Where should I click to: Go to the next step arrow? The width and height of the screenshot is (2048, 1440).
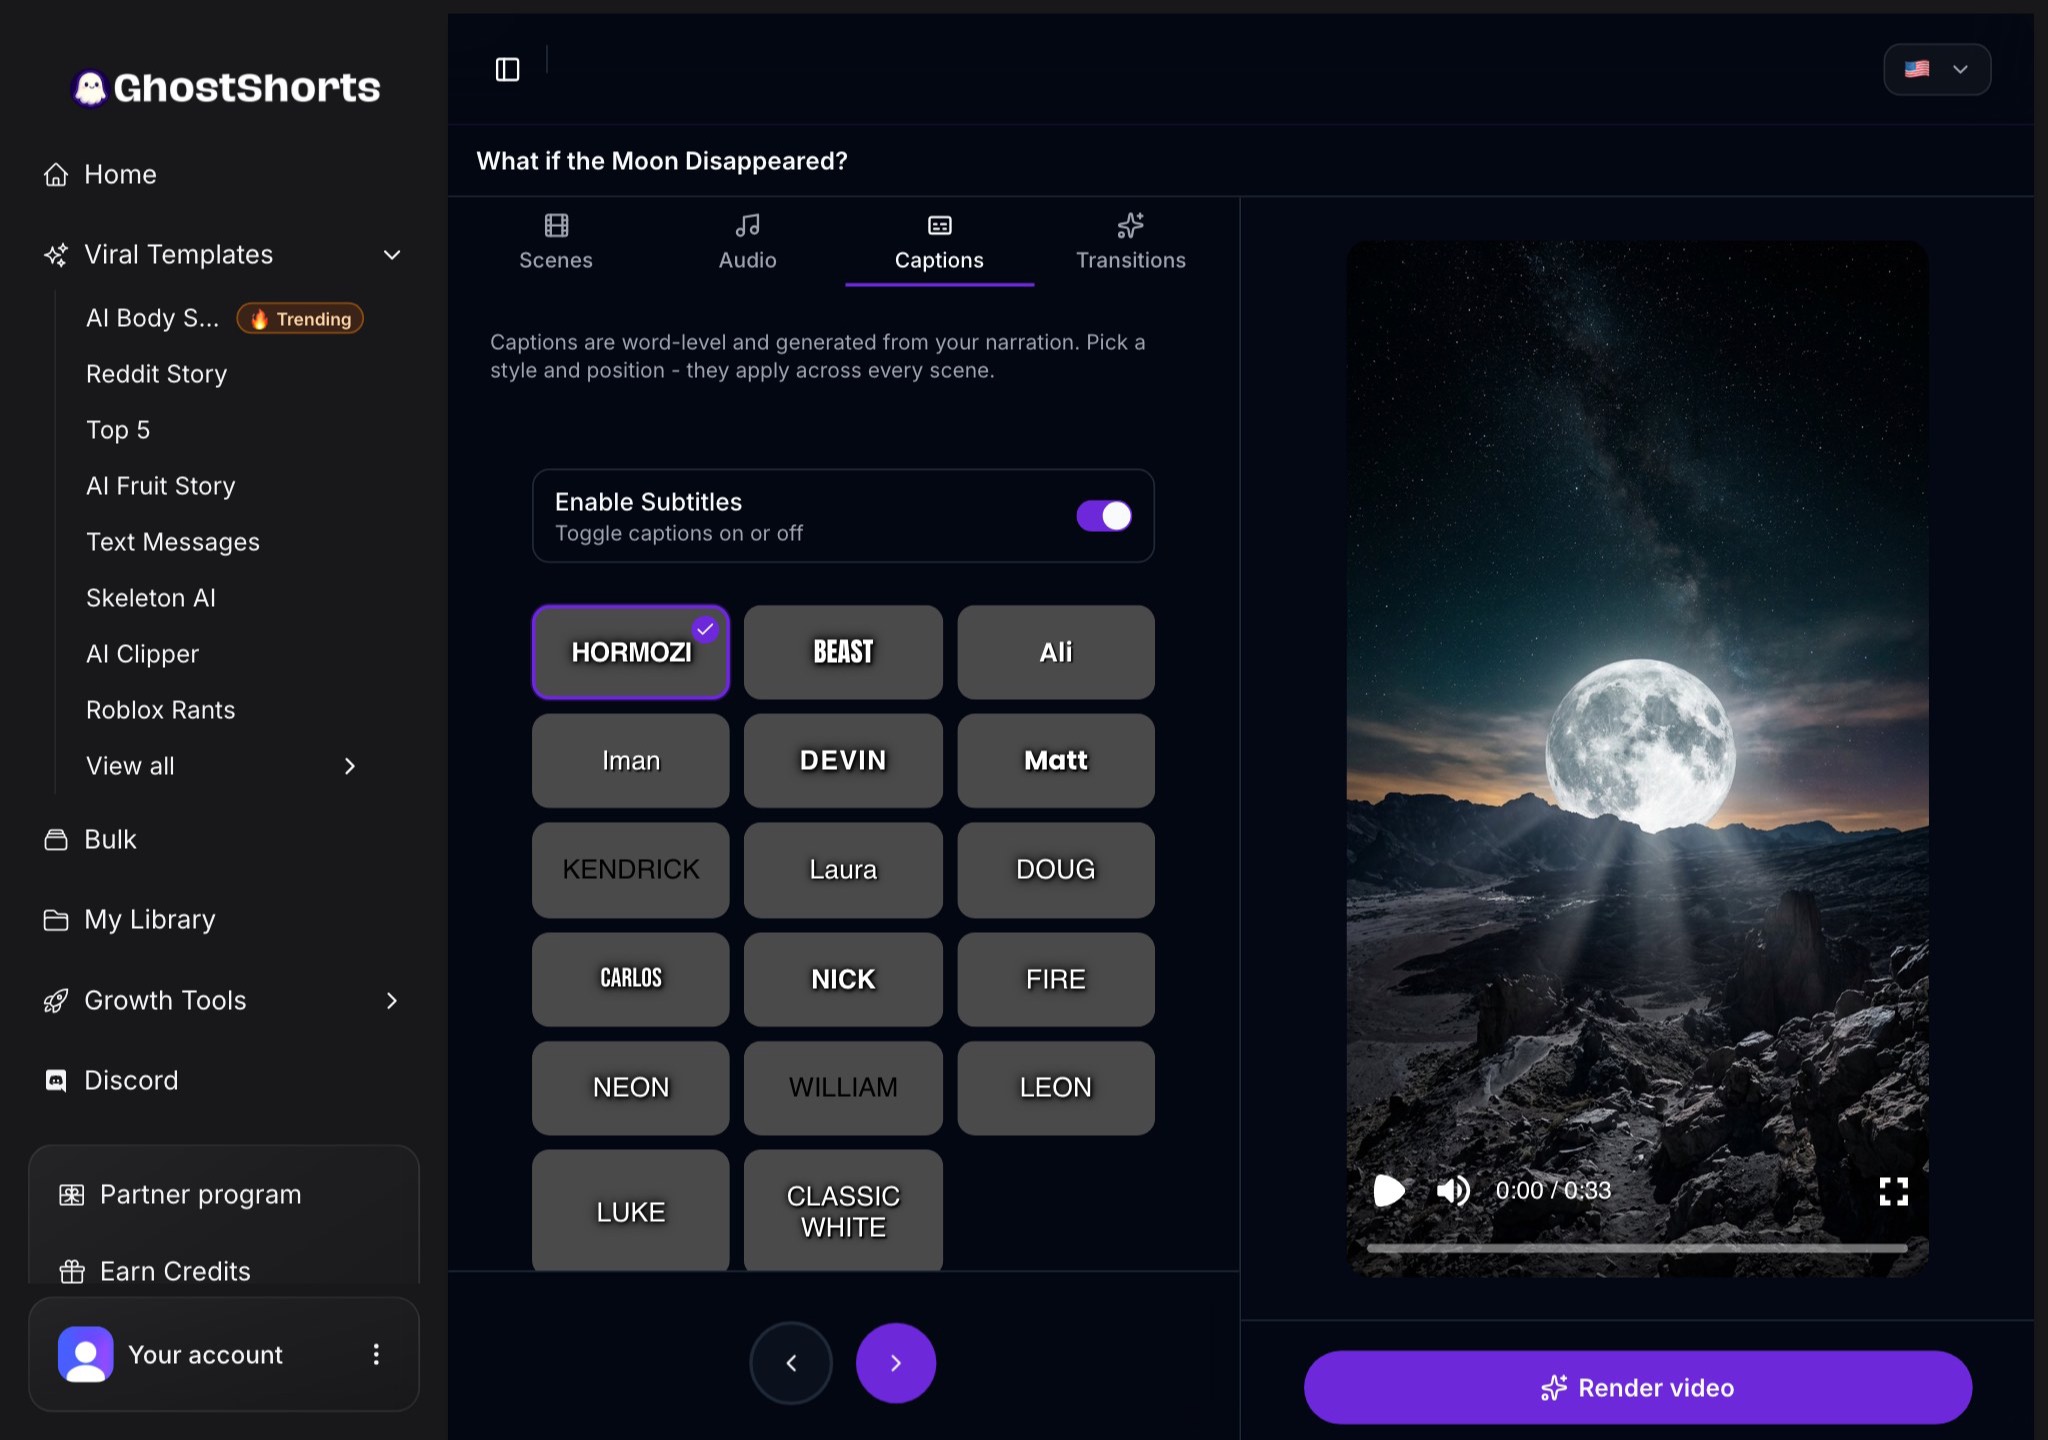pyautogui.click(x=896, y=1362)
